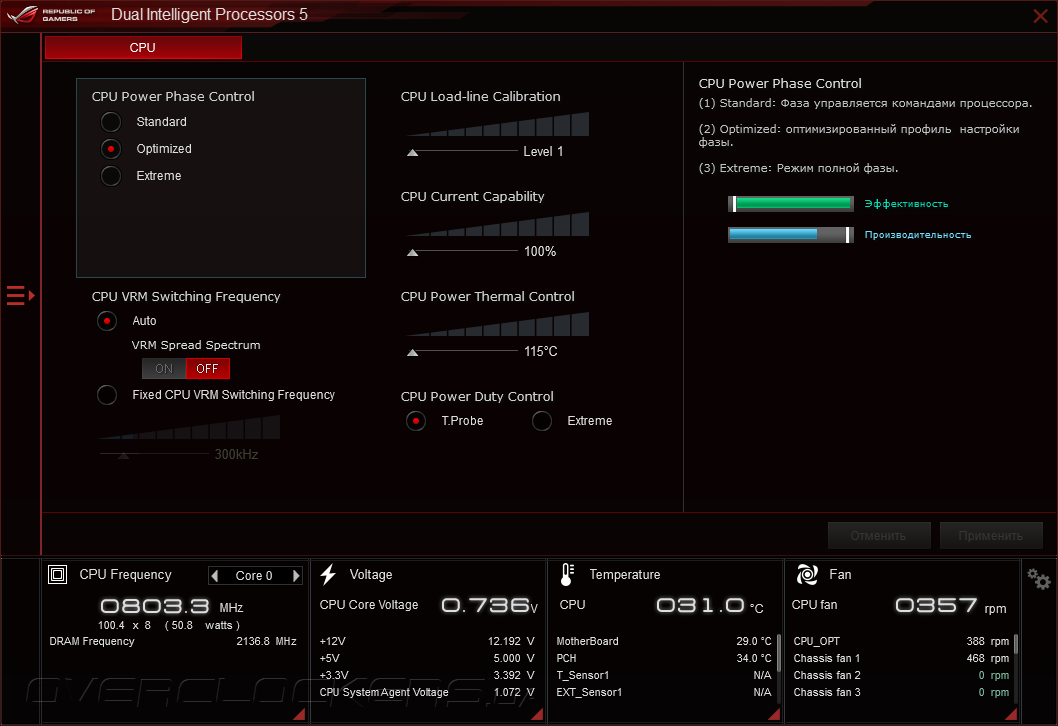This screenshot has height=726, width=1058.
Task: Adjust the 300kHz VRM frequency slider
Action: (123, 455)
